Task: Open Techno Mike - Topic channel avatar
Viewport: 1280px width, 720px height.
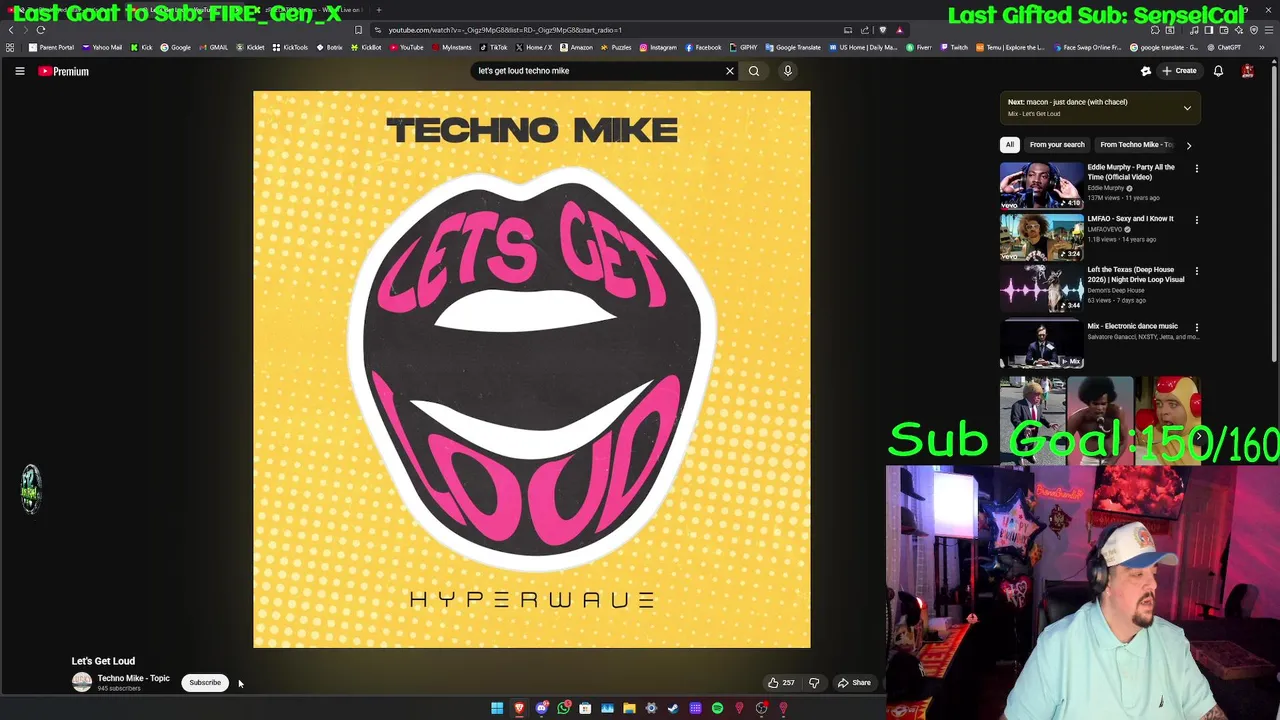Action: pos(82,682)
